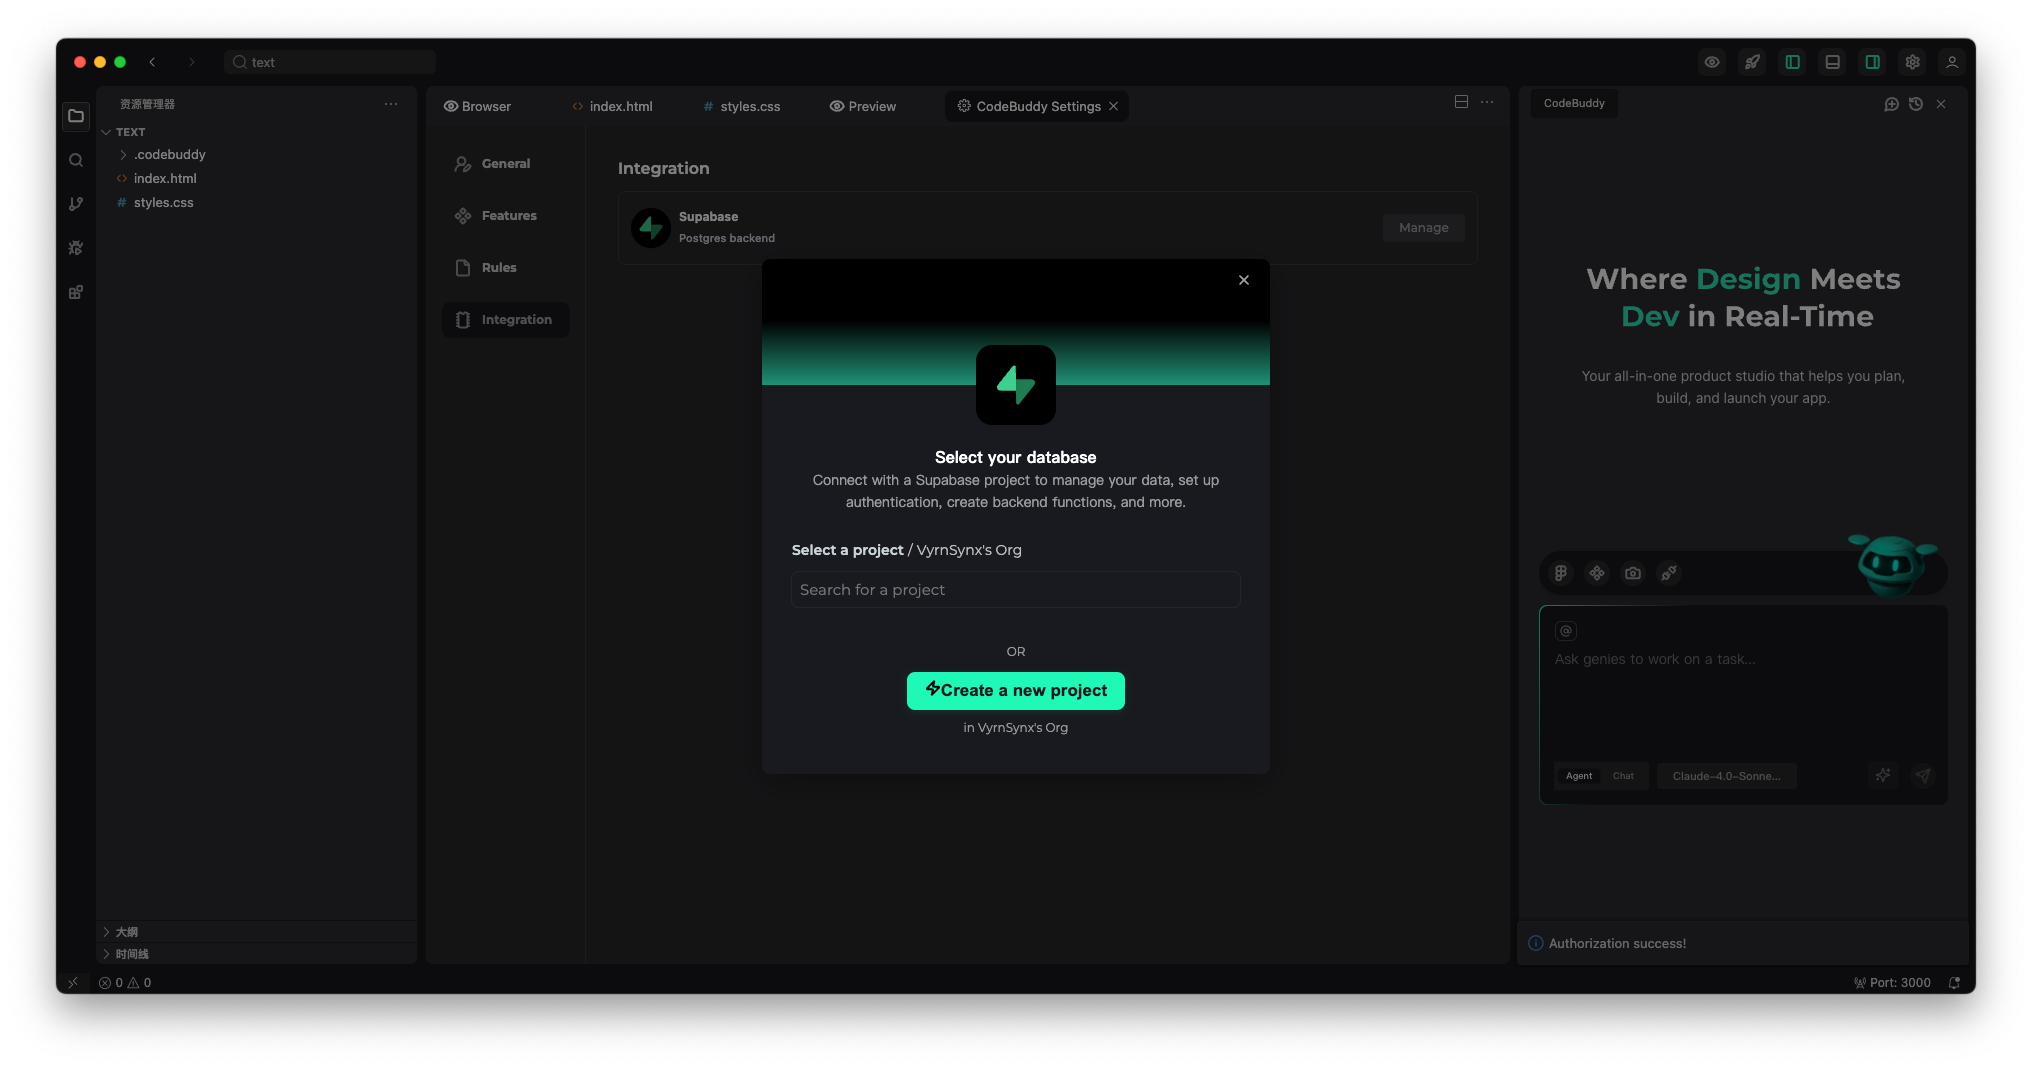Open chat history clock icon
The image size is (2032, 1068).
point(1916,104)
